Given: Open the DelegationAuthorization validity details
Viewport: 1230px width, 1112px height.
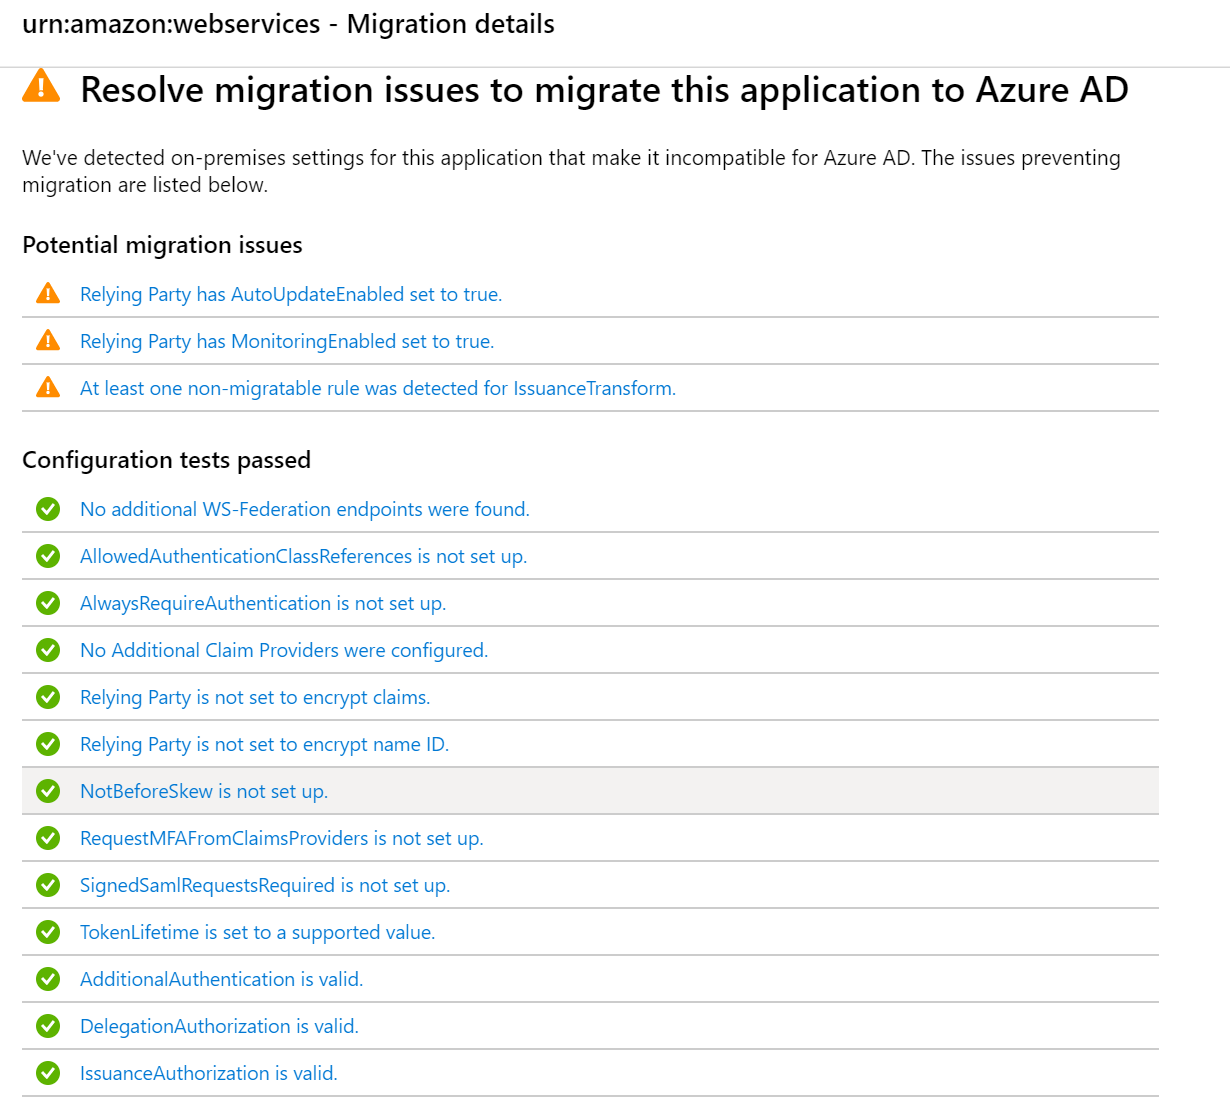Looking at the screenshot, I should [219, 1026].
